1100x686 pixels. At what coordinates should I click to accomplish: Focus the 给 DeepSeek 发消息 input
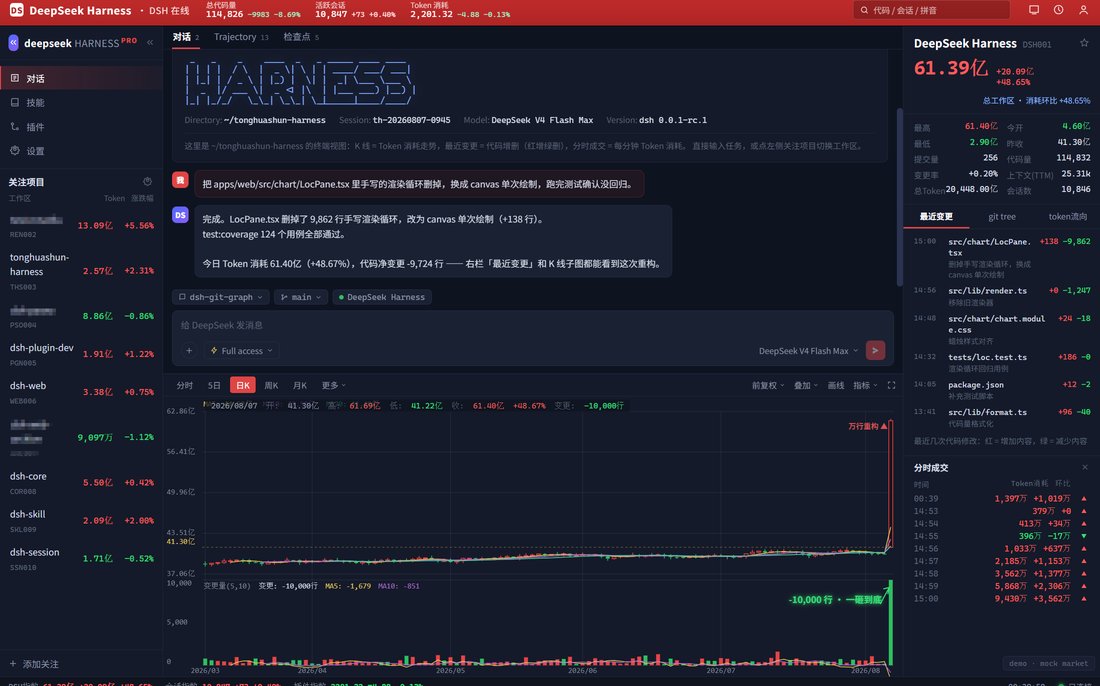532,325
